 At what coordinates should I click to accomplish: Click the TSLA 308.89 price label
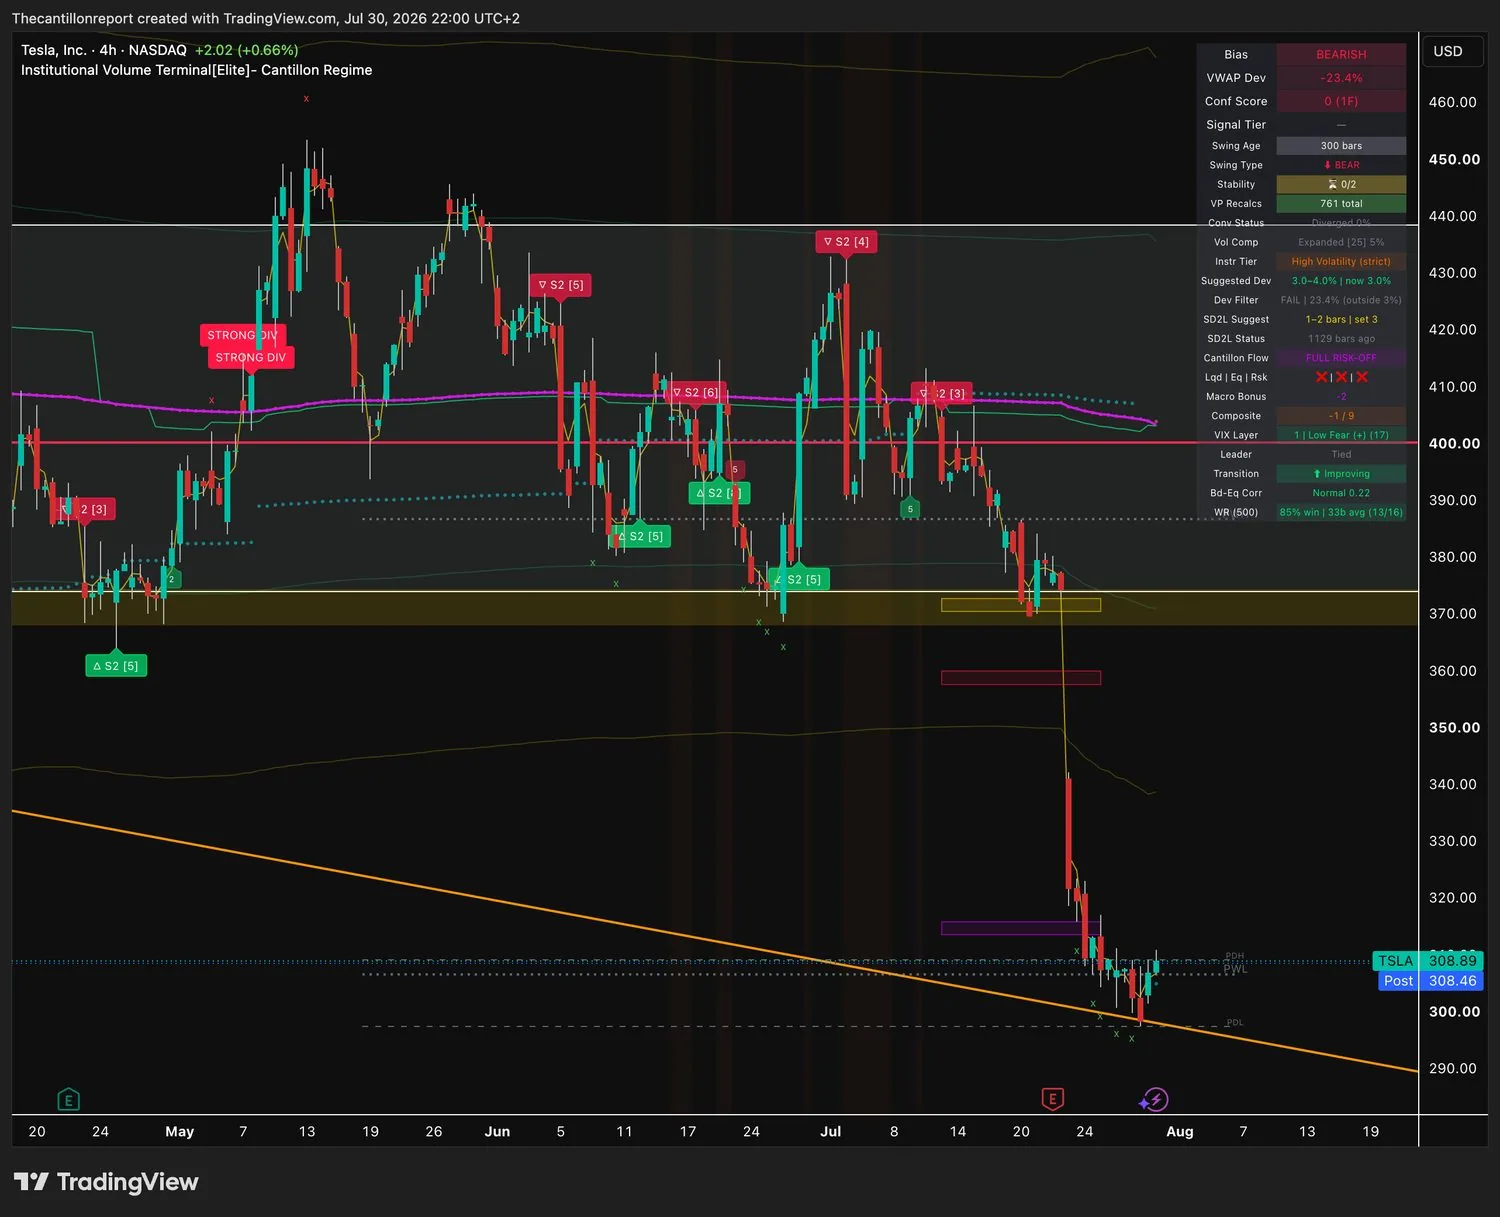point(1427,961)
